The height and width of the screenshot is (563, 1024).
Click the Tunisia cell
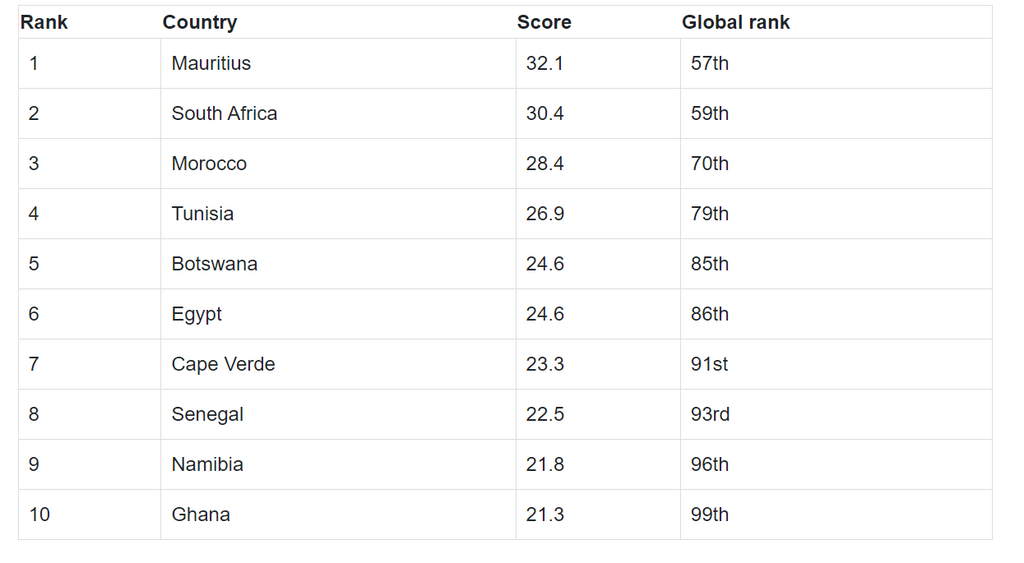click(x=338, y=214)
